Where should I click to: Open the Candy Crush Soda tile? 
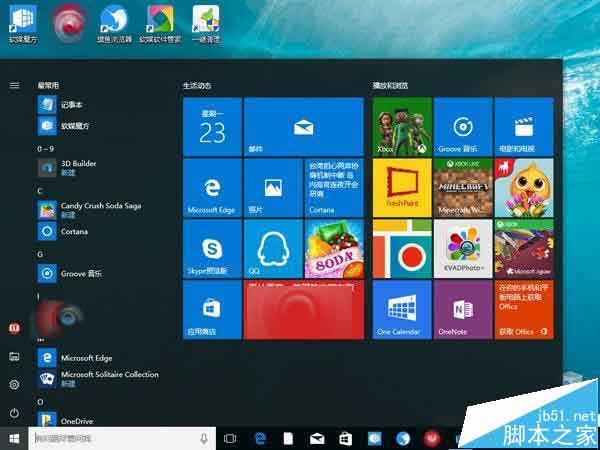[334, 249]
